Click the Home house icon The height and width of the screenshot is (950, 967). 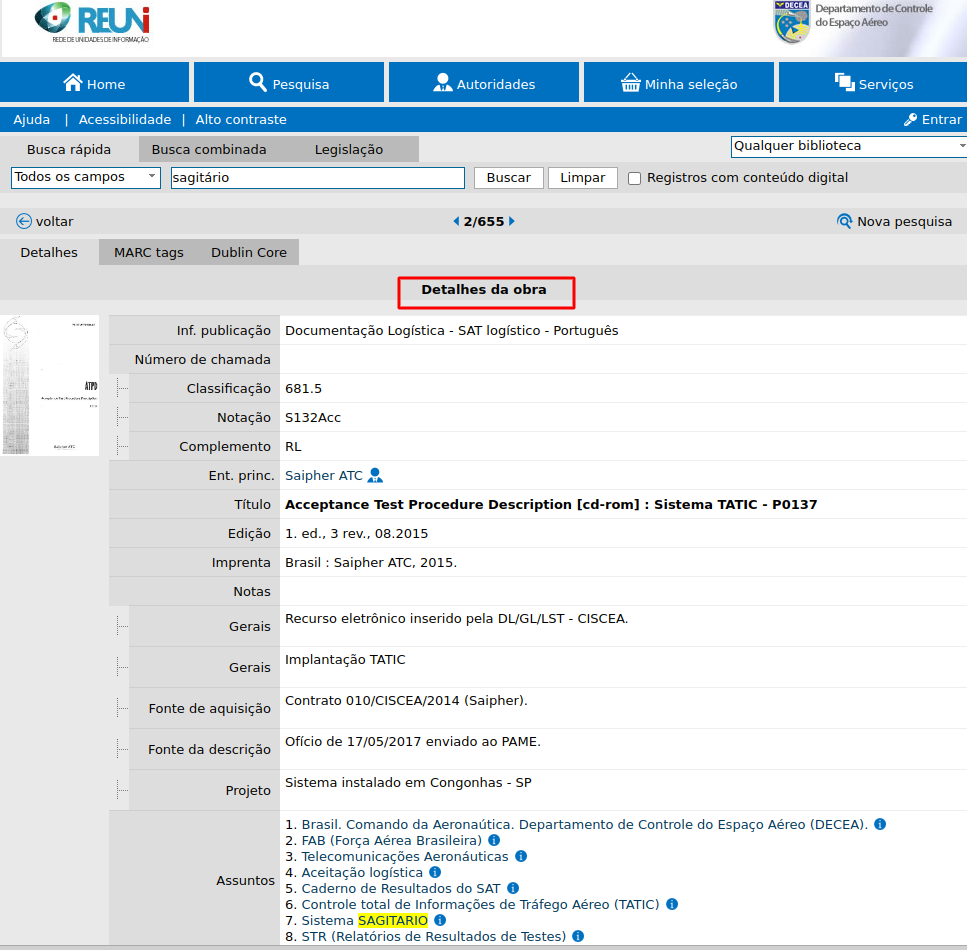[x=73, y=83]
